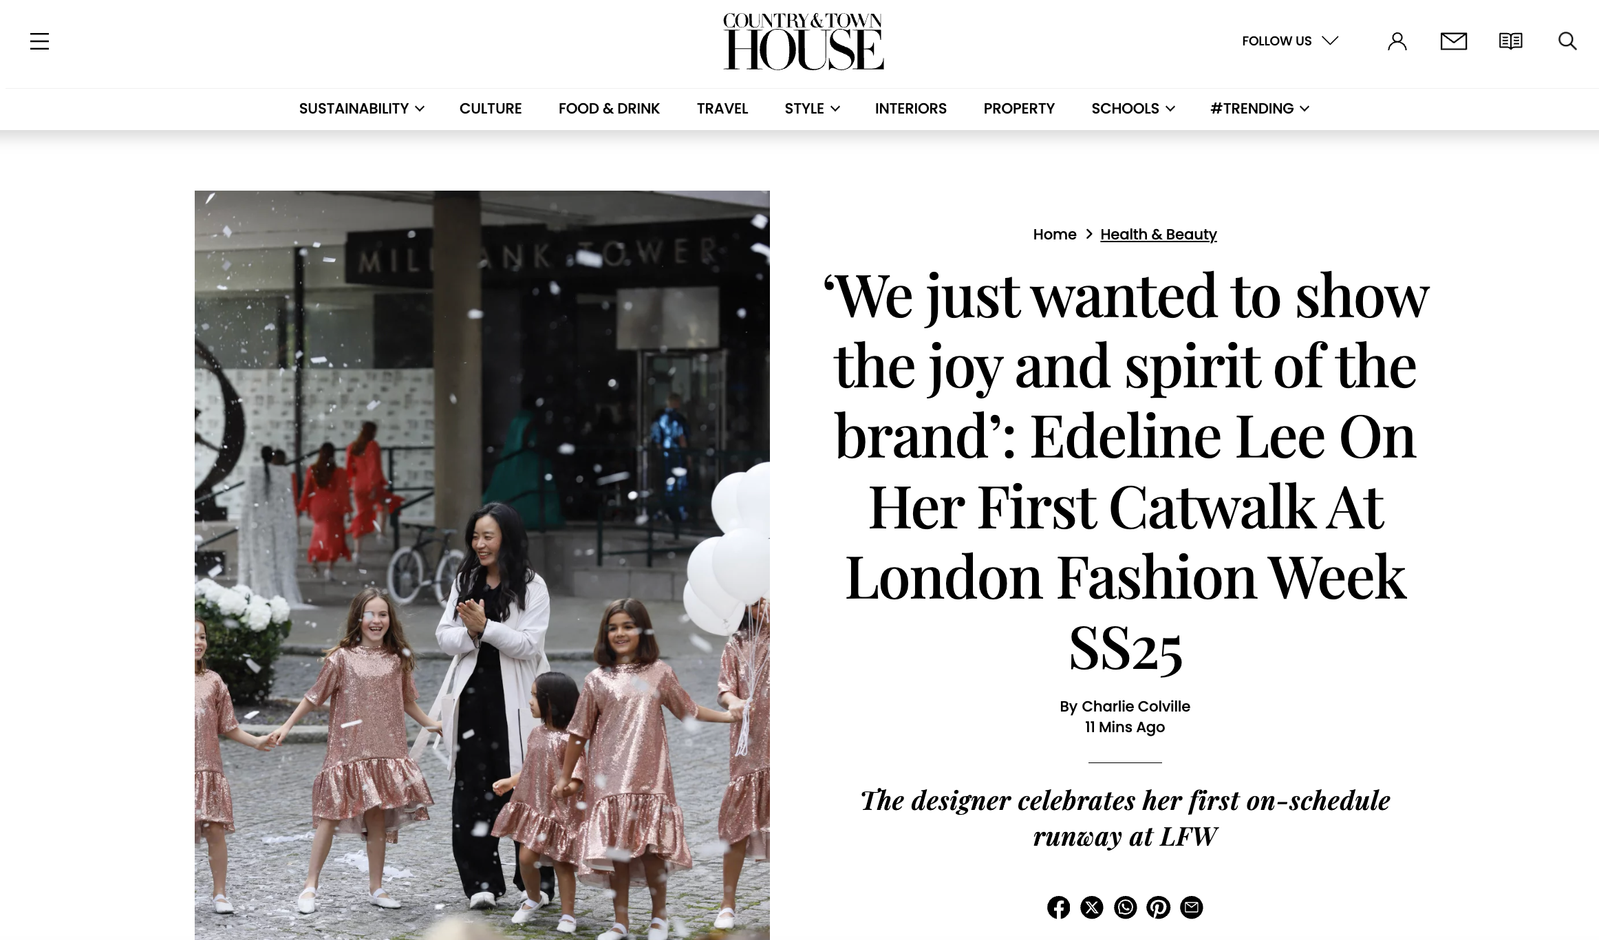Image resolution: width=1599 pixels, height=940 pixels.
Task: Open the Edeline Lee catwalk photo
Action: coord(482,565)
